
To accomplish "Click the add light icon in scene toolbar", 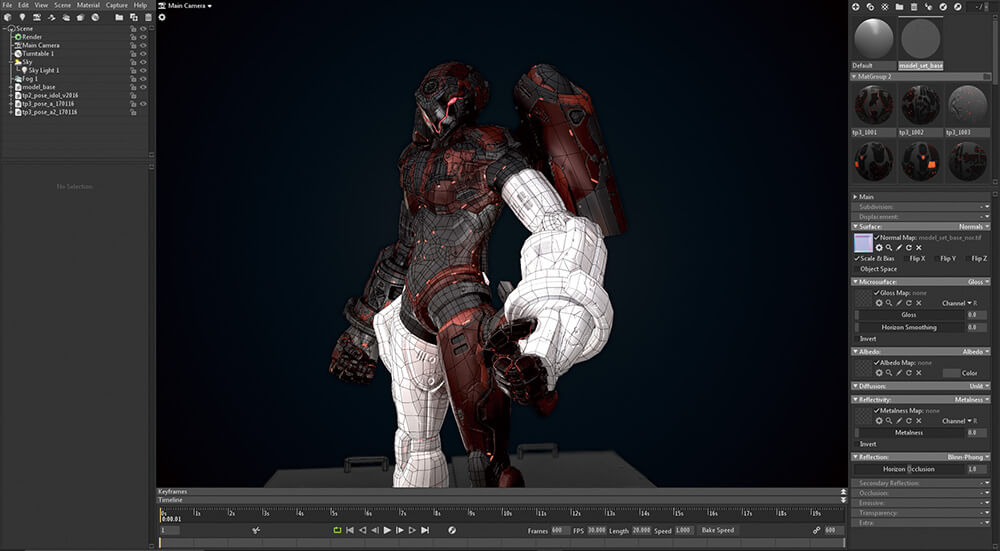I will coord(22,17).
